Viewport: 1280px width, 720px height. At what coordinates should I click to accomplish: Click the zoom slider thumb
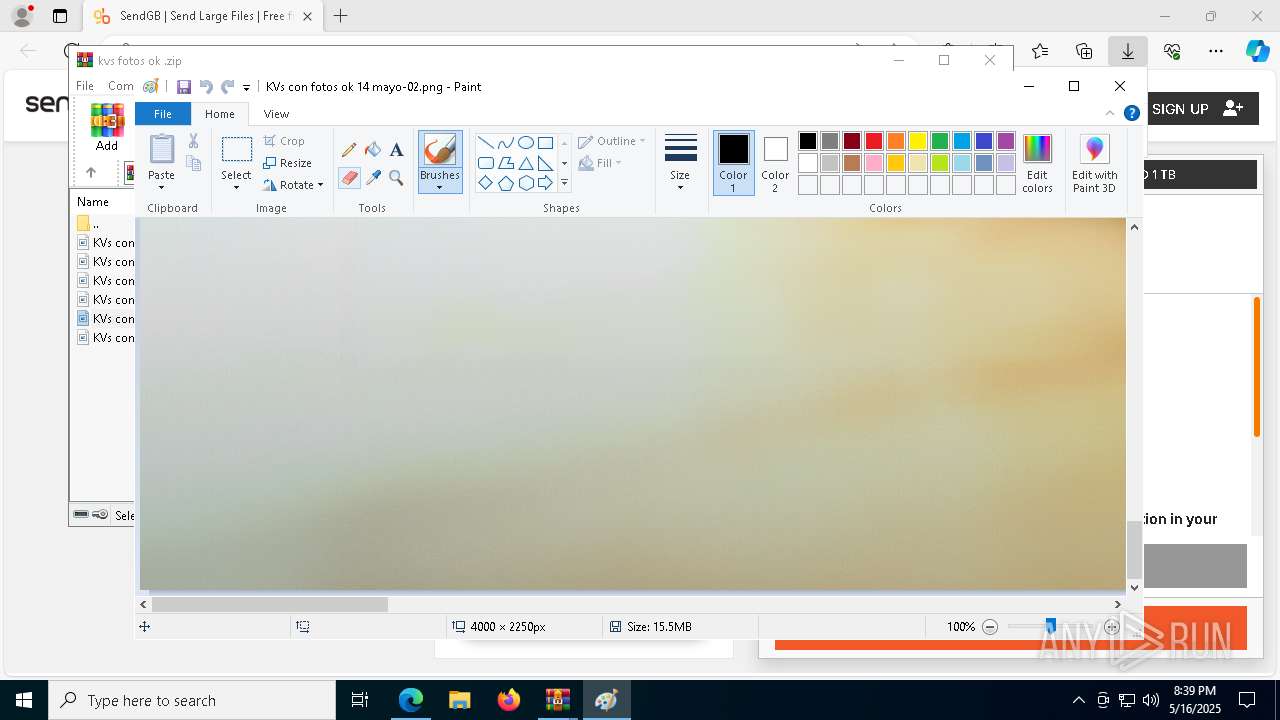point(1050,627)
